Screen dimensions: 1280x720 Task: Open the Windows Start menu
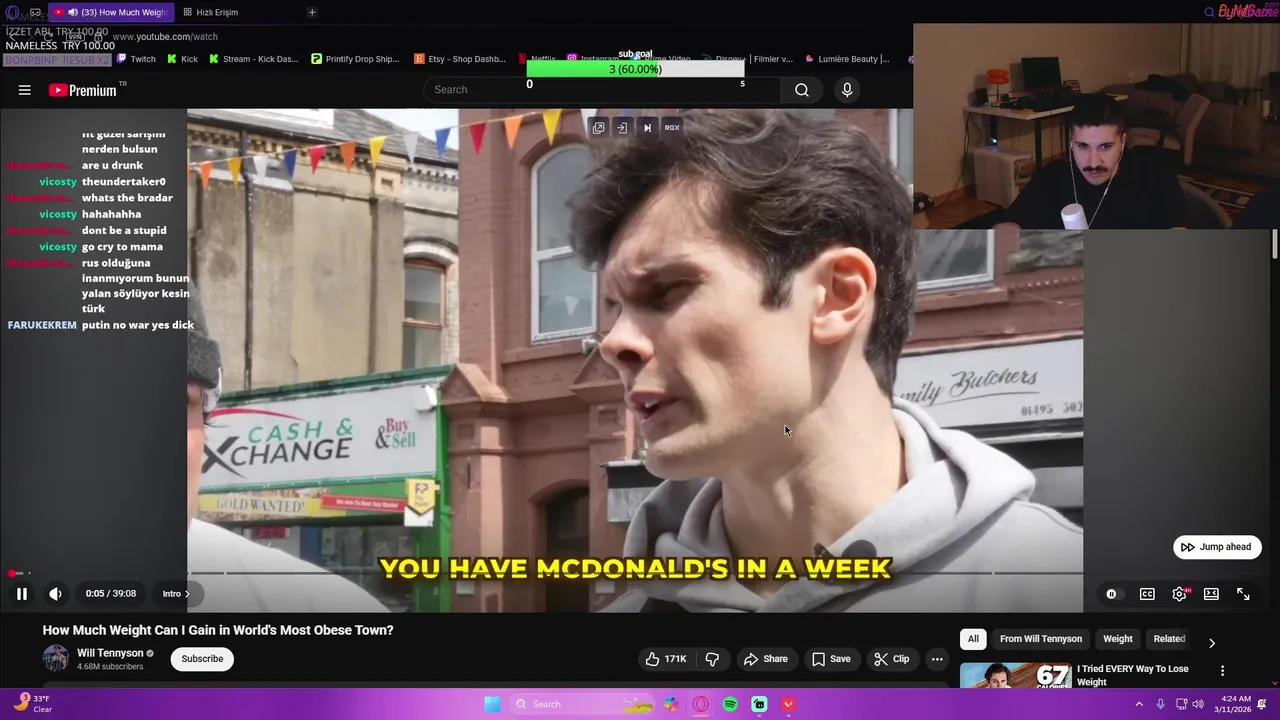tap(492, 704)
